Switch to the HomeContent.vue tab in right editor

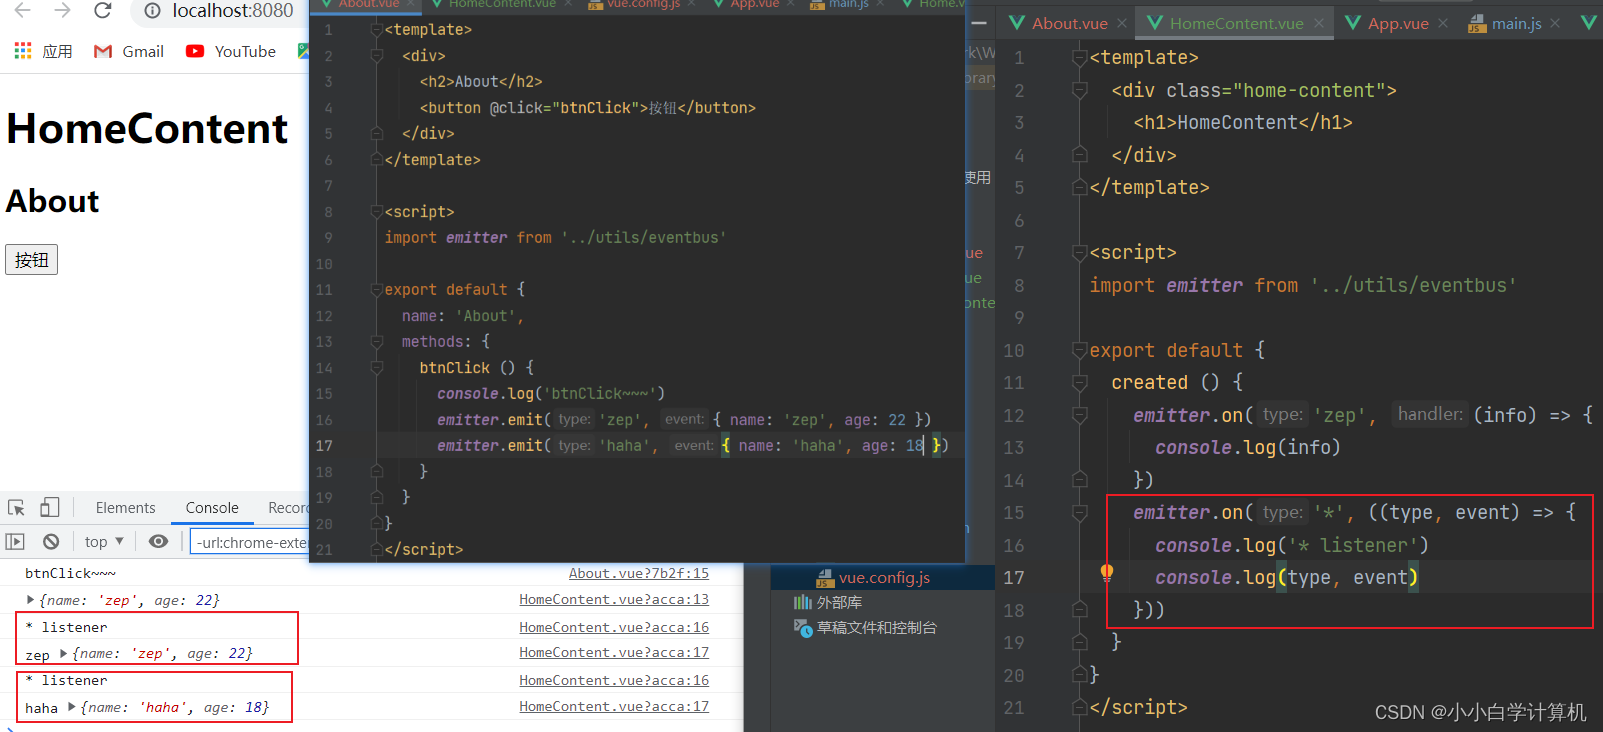point(1236,23)
